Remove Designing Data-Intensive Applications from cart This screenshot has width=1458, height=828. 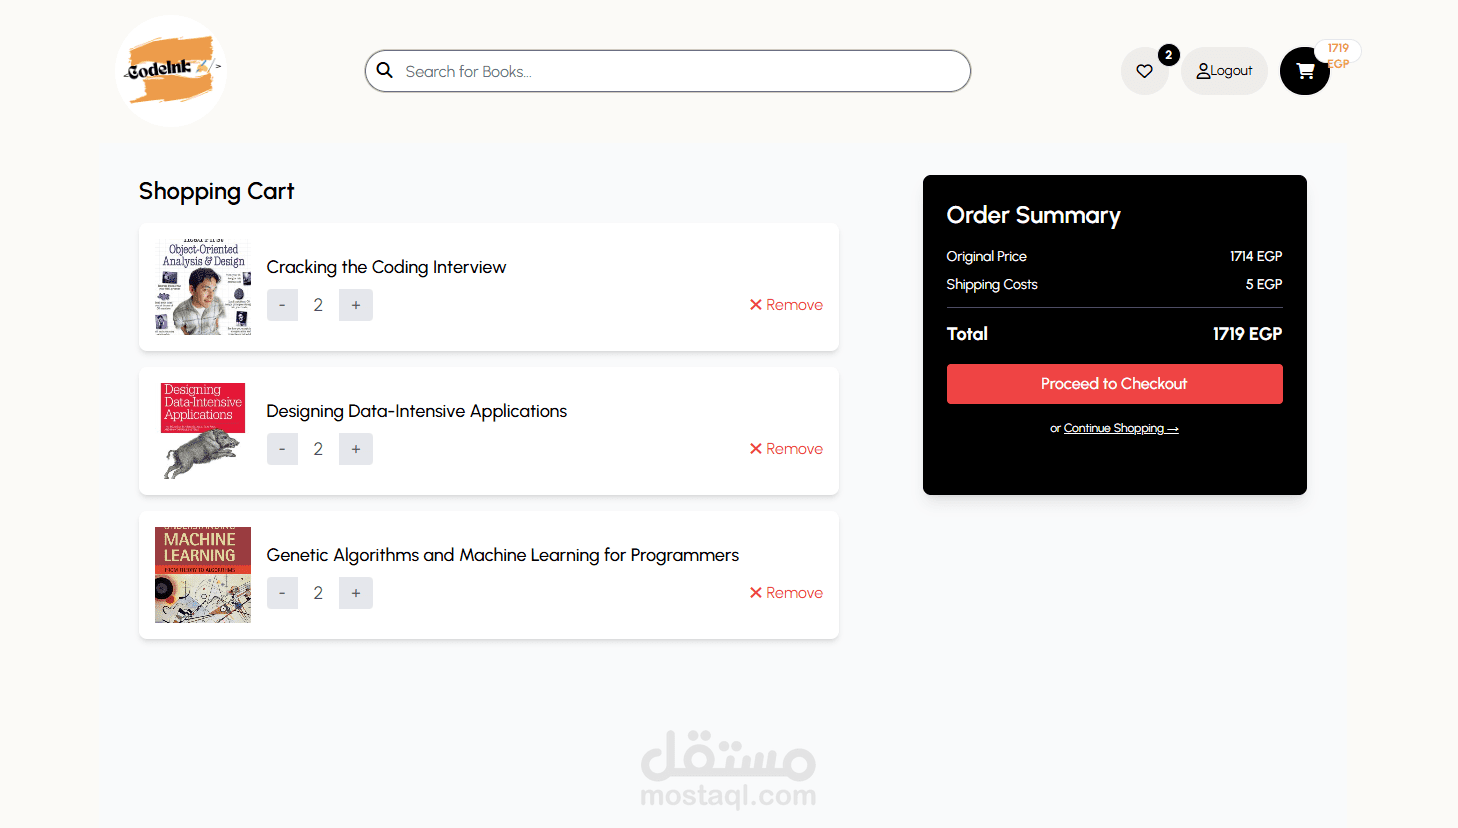tap(786, 449)
